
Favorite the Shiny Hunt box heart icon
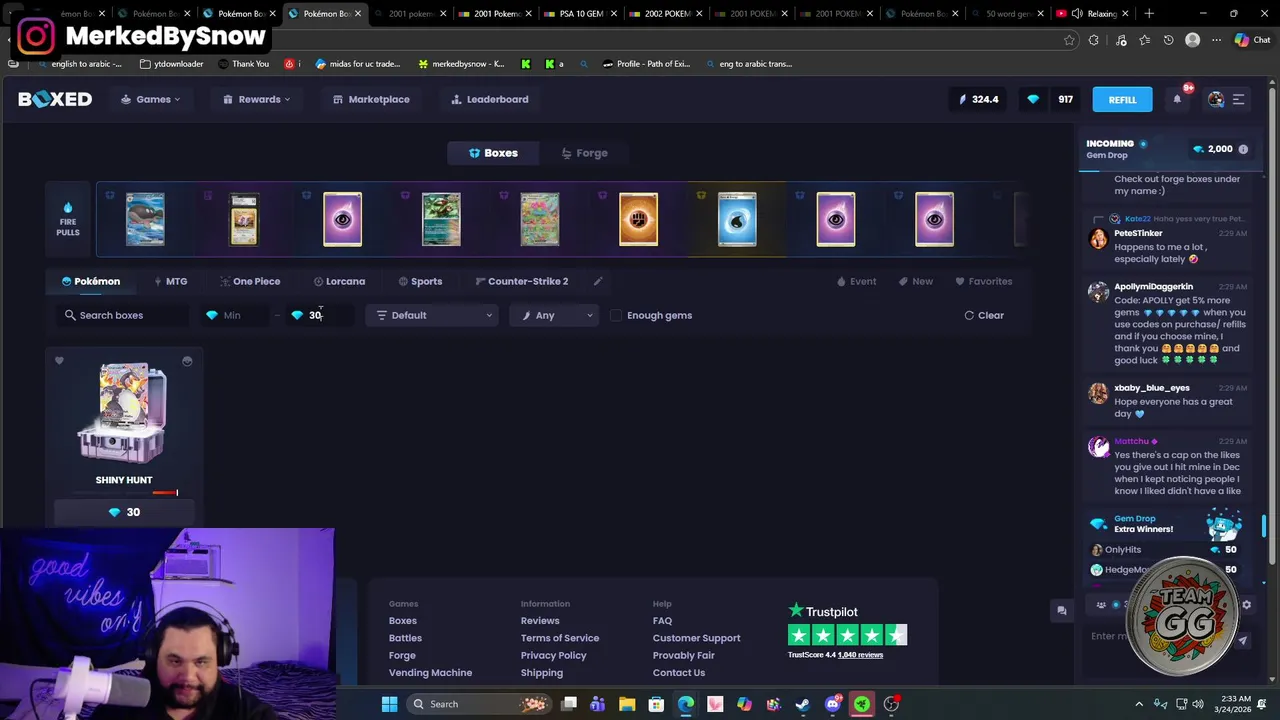pyautogui.click(x=59, y=361)
